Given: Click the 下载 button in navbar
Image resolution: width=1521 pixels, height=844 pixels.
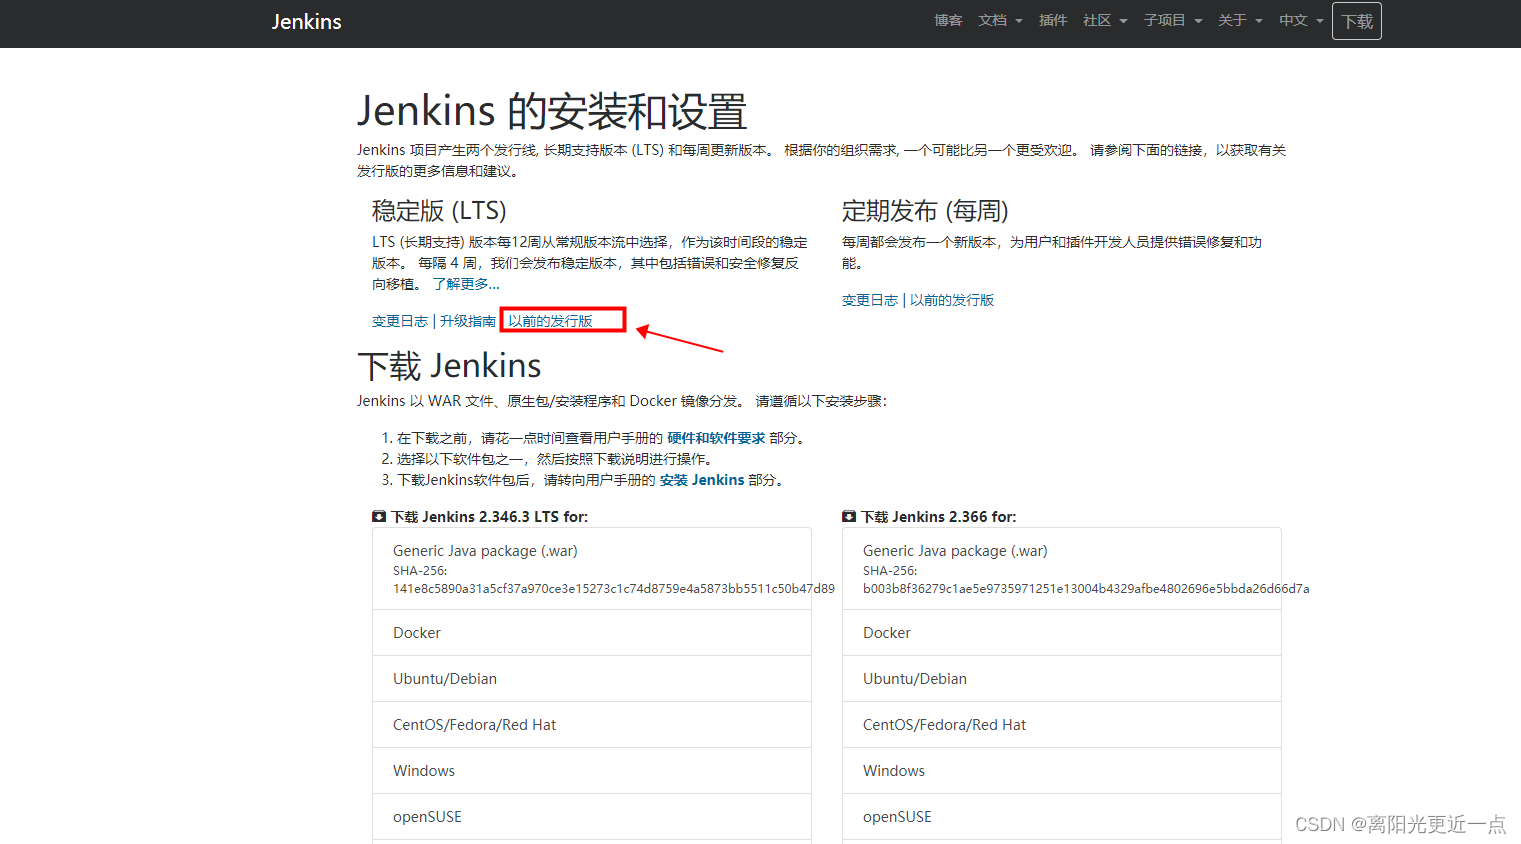Looking at the screenshot, I should click(x=1357, y=21).
